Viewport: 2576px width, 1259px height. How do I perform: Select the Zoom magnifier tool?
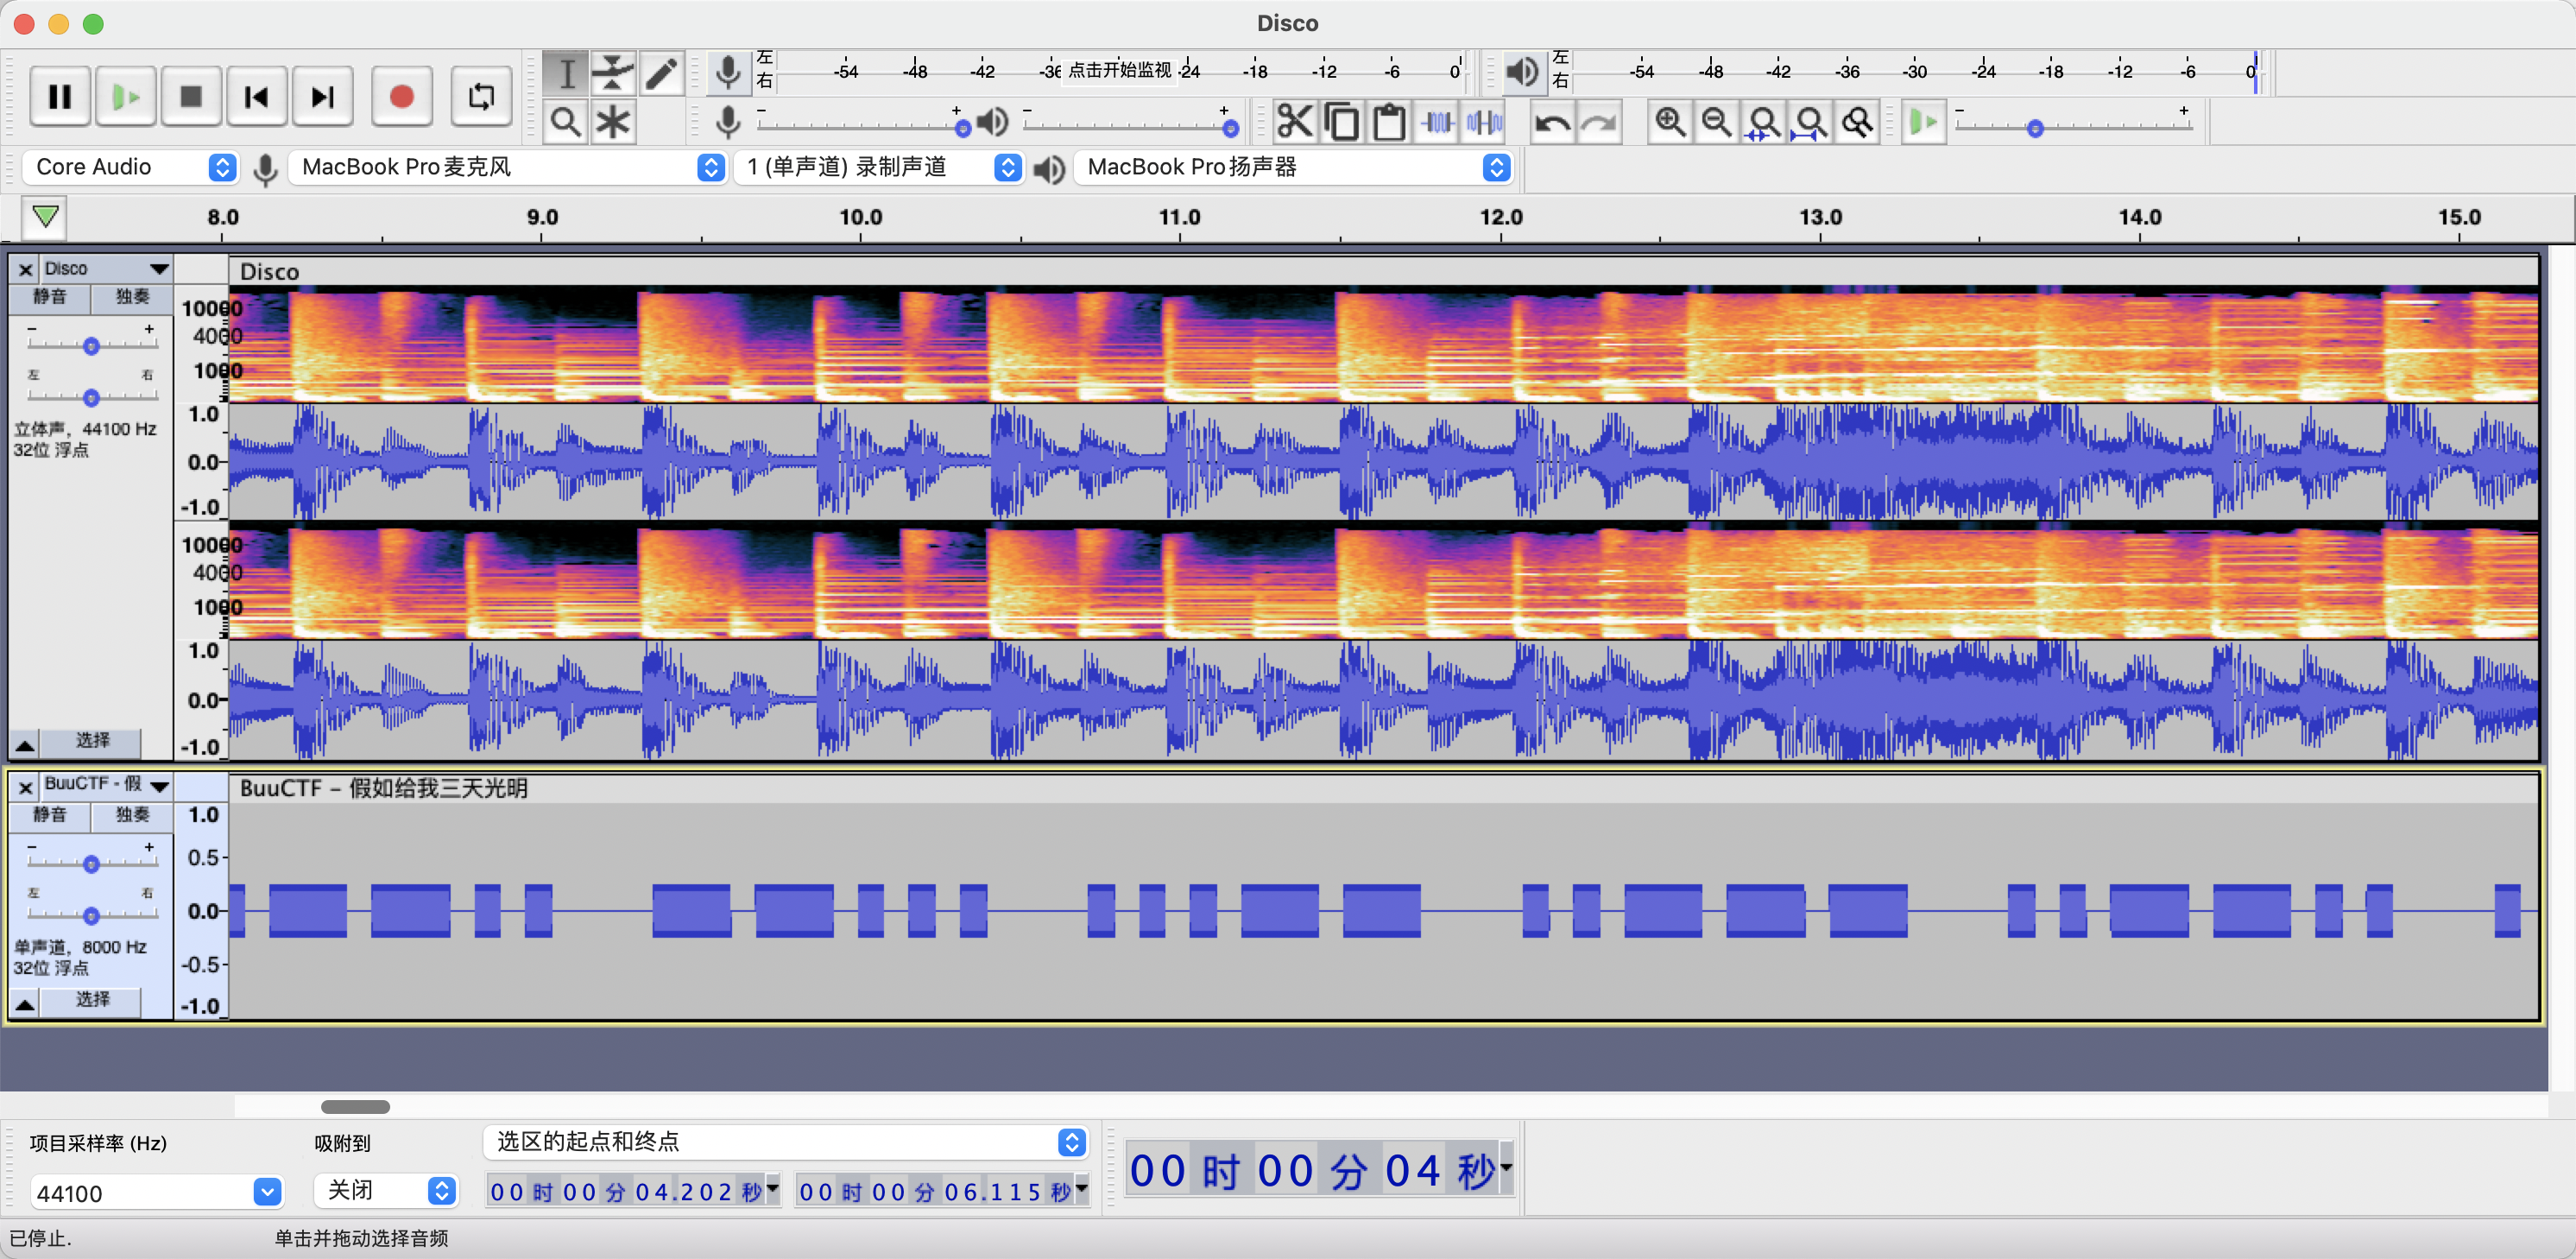click(x=566, y=122)
